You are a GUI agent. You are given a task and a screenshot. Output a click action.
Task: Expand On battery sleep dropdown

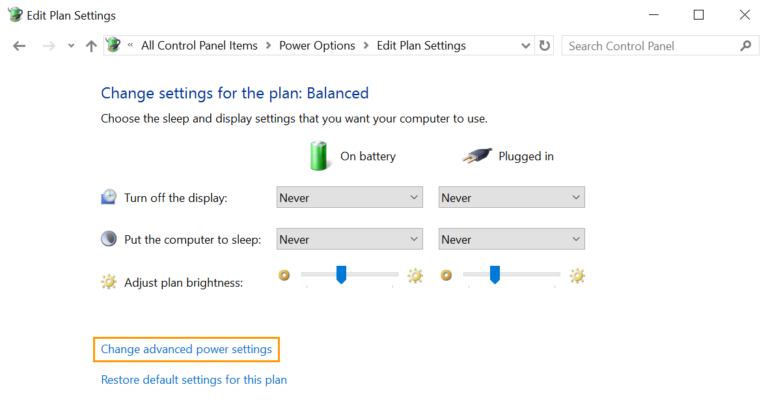[350, 239]
